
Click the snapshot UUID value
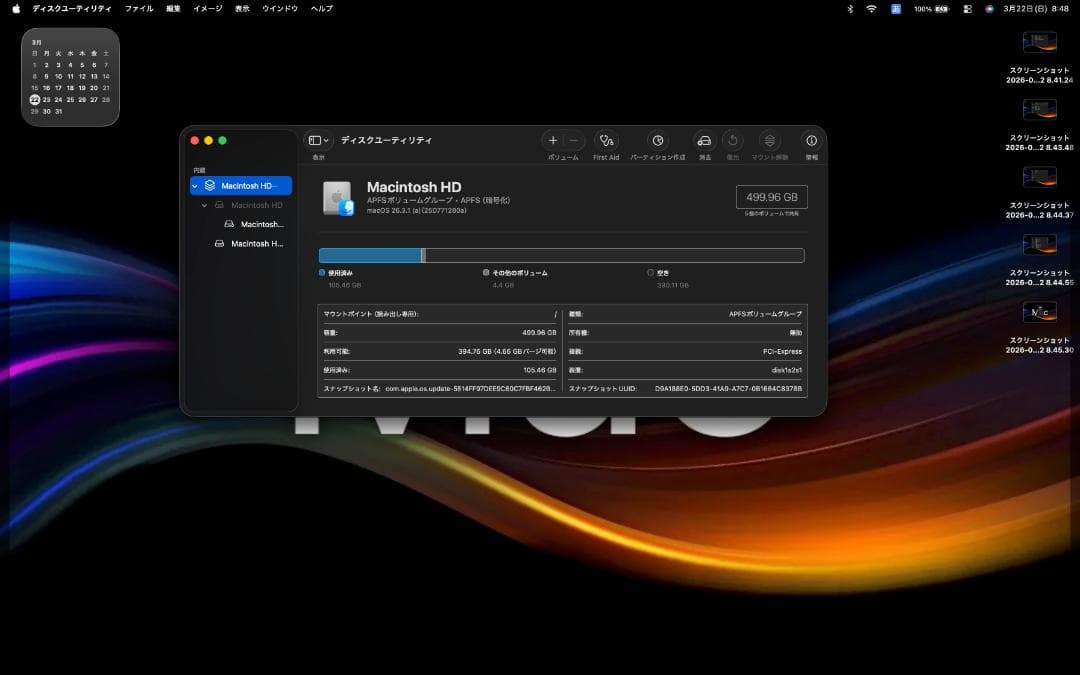pos(728,389)
